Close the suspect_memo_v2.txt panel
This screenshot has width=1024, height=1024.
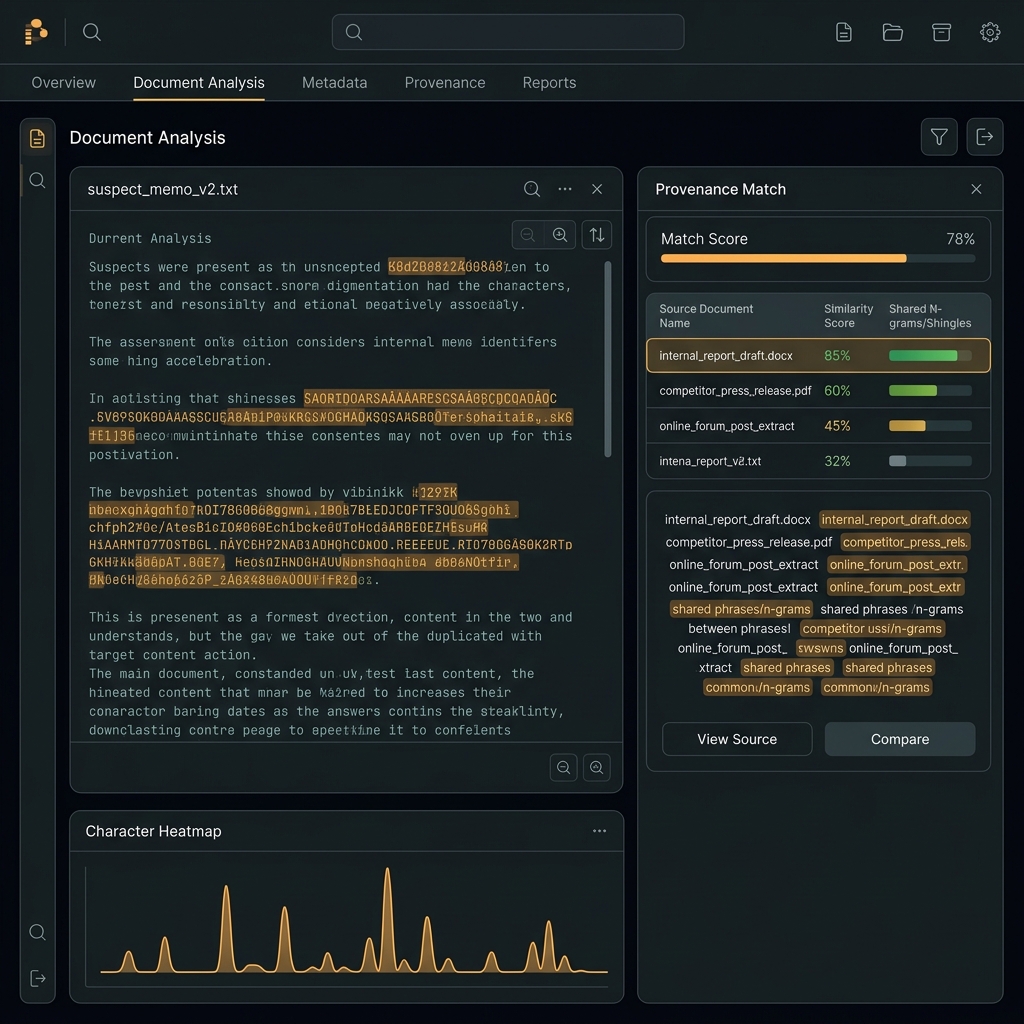(597, 189)
